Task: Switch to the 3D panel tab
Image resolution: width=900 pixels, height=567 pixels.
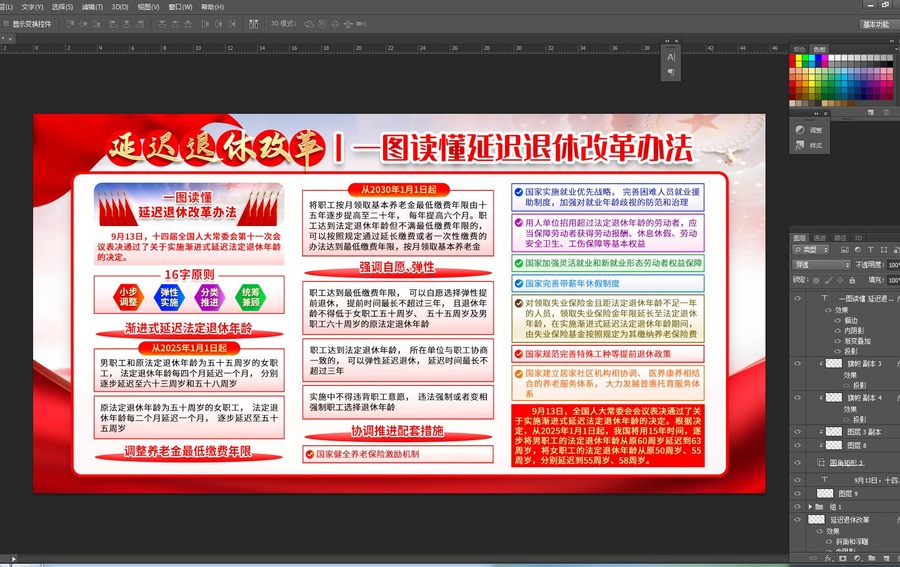Action: coord(858,238)
